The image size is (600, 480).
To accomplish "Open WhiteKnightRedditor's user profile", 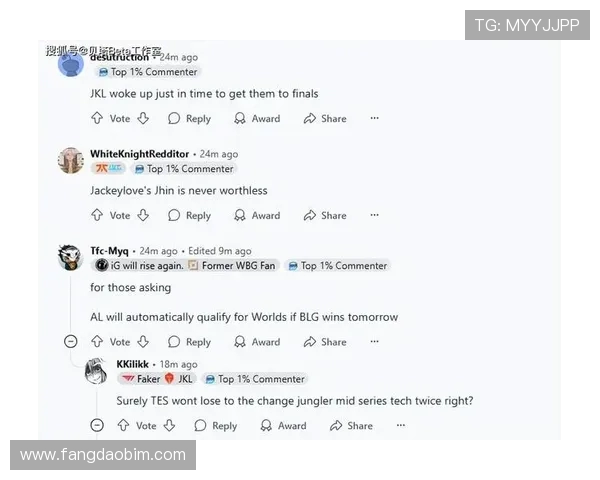I will [140, 154].
